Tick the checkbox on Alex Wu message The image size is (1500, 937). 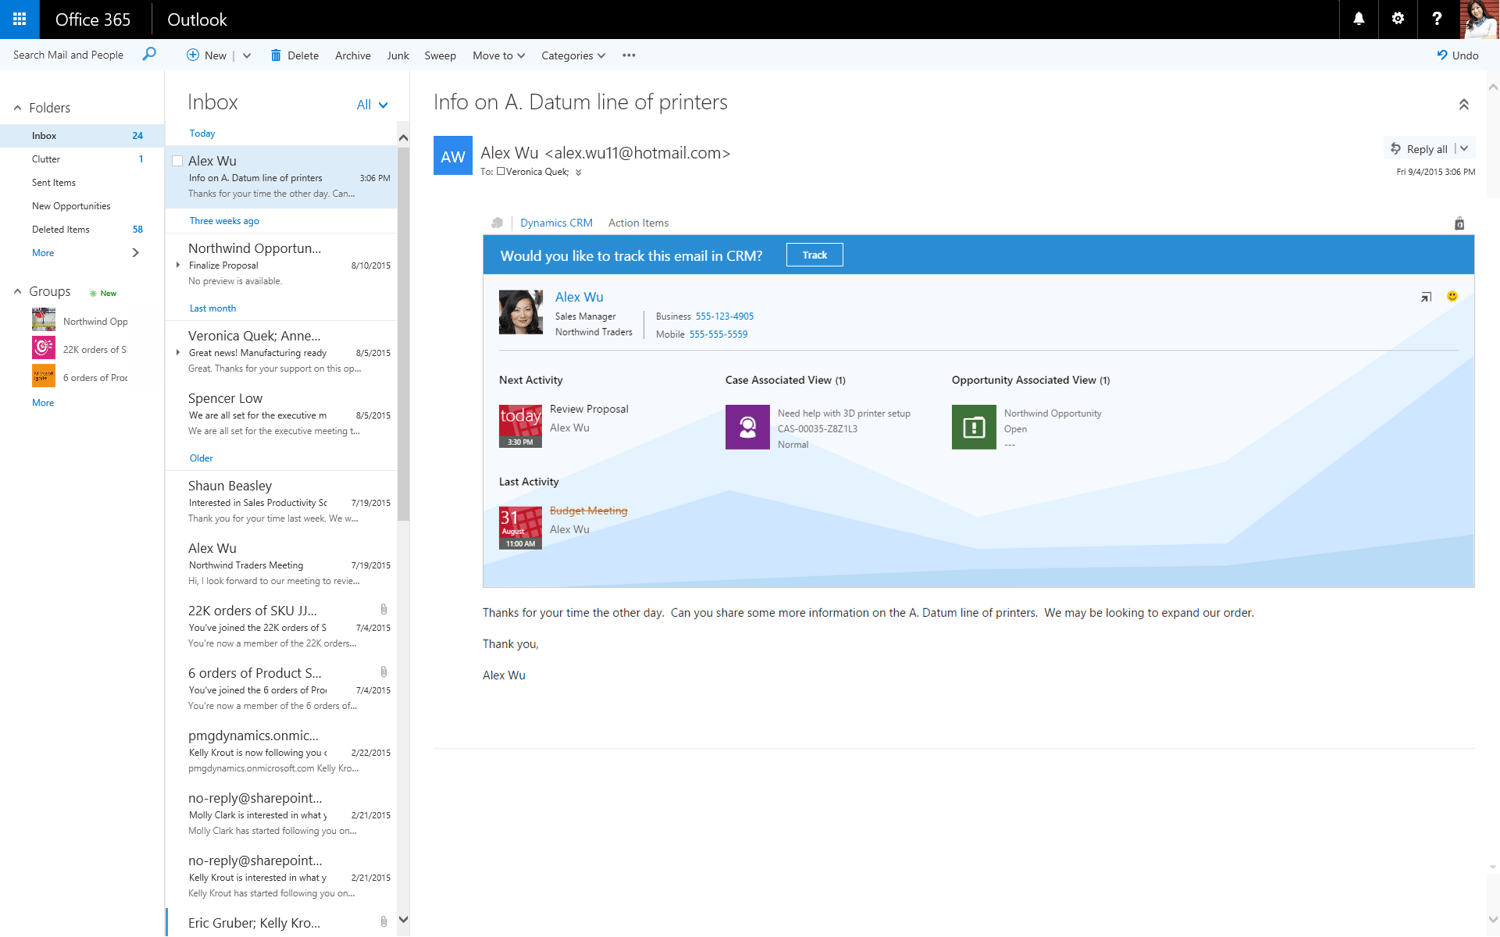(177, 161)
